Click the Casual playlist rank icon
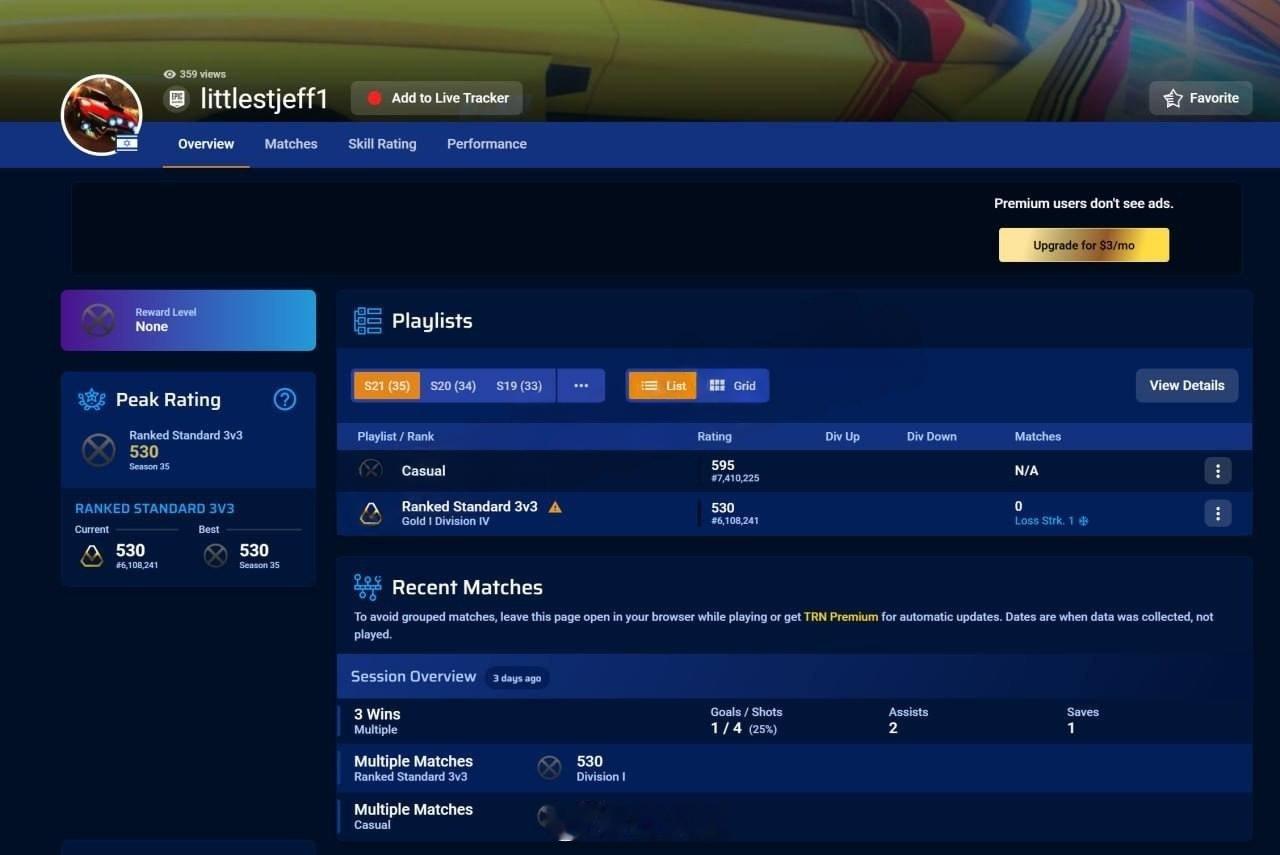Image resolution: width=1280 pixels, height=855 pixels. click(371, 470)
